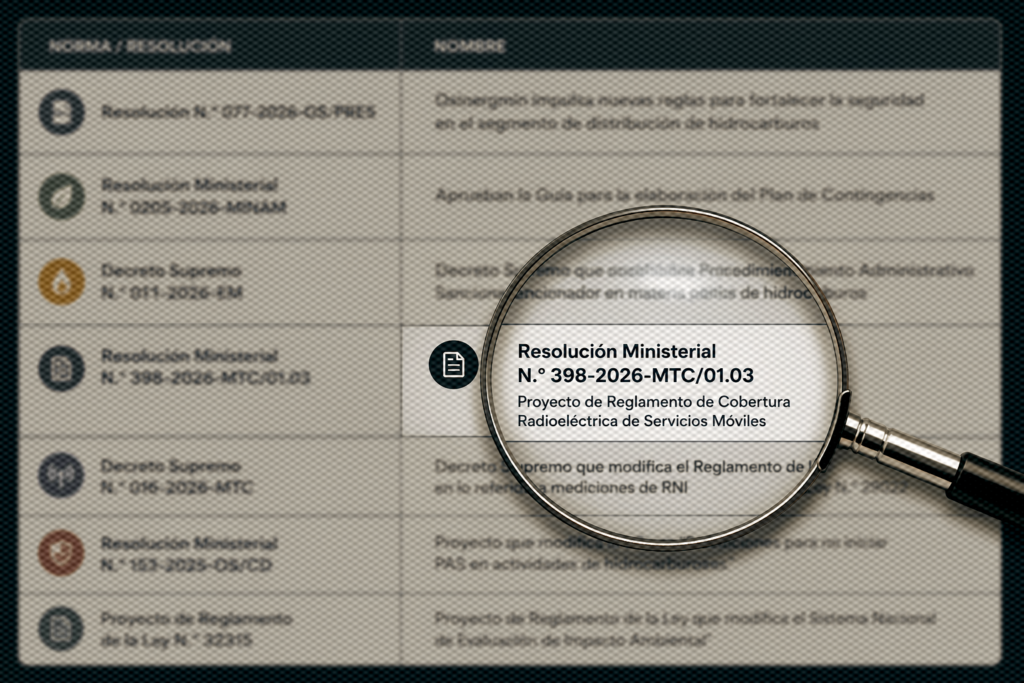Click the Guía para Plan de Contingencias description
The width and height of the screenshot is (1024, 683).
tap(684, 195)
